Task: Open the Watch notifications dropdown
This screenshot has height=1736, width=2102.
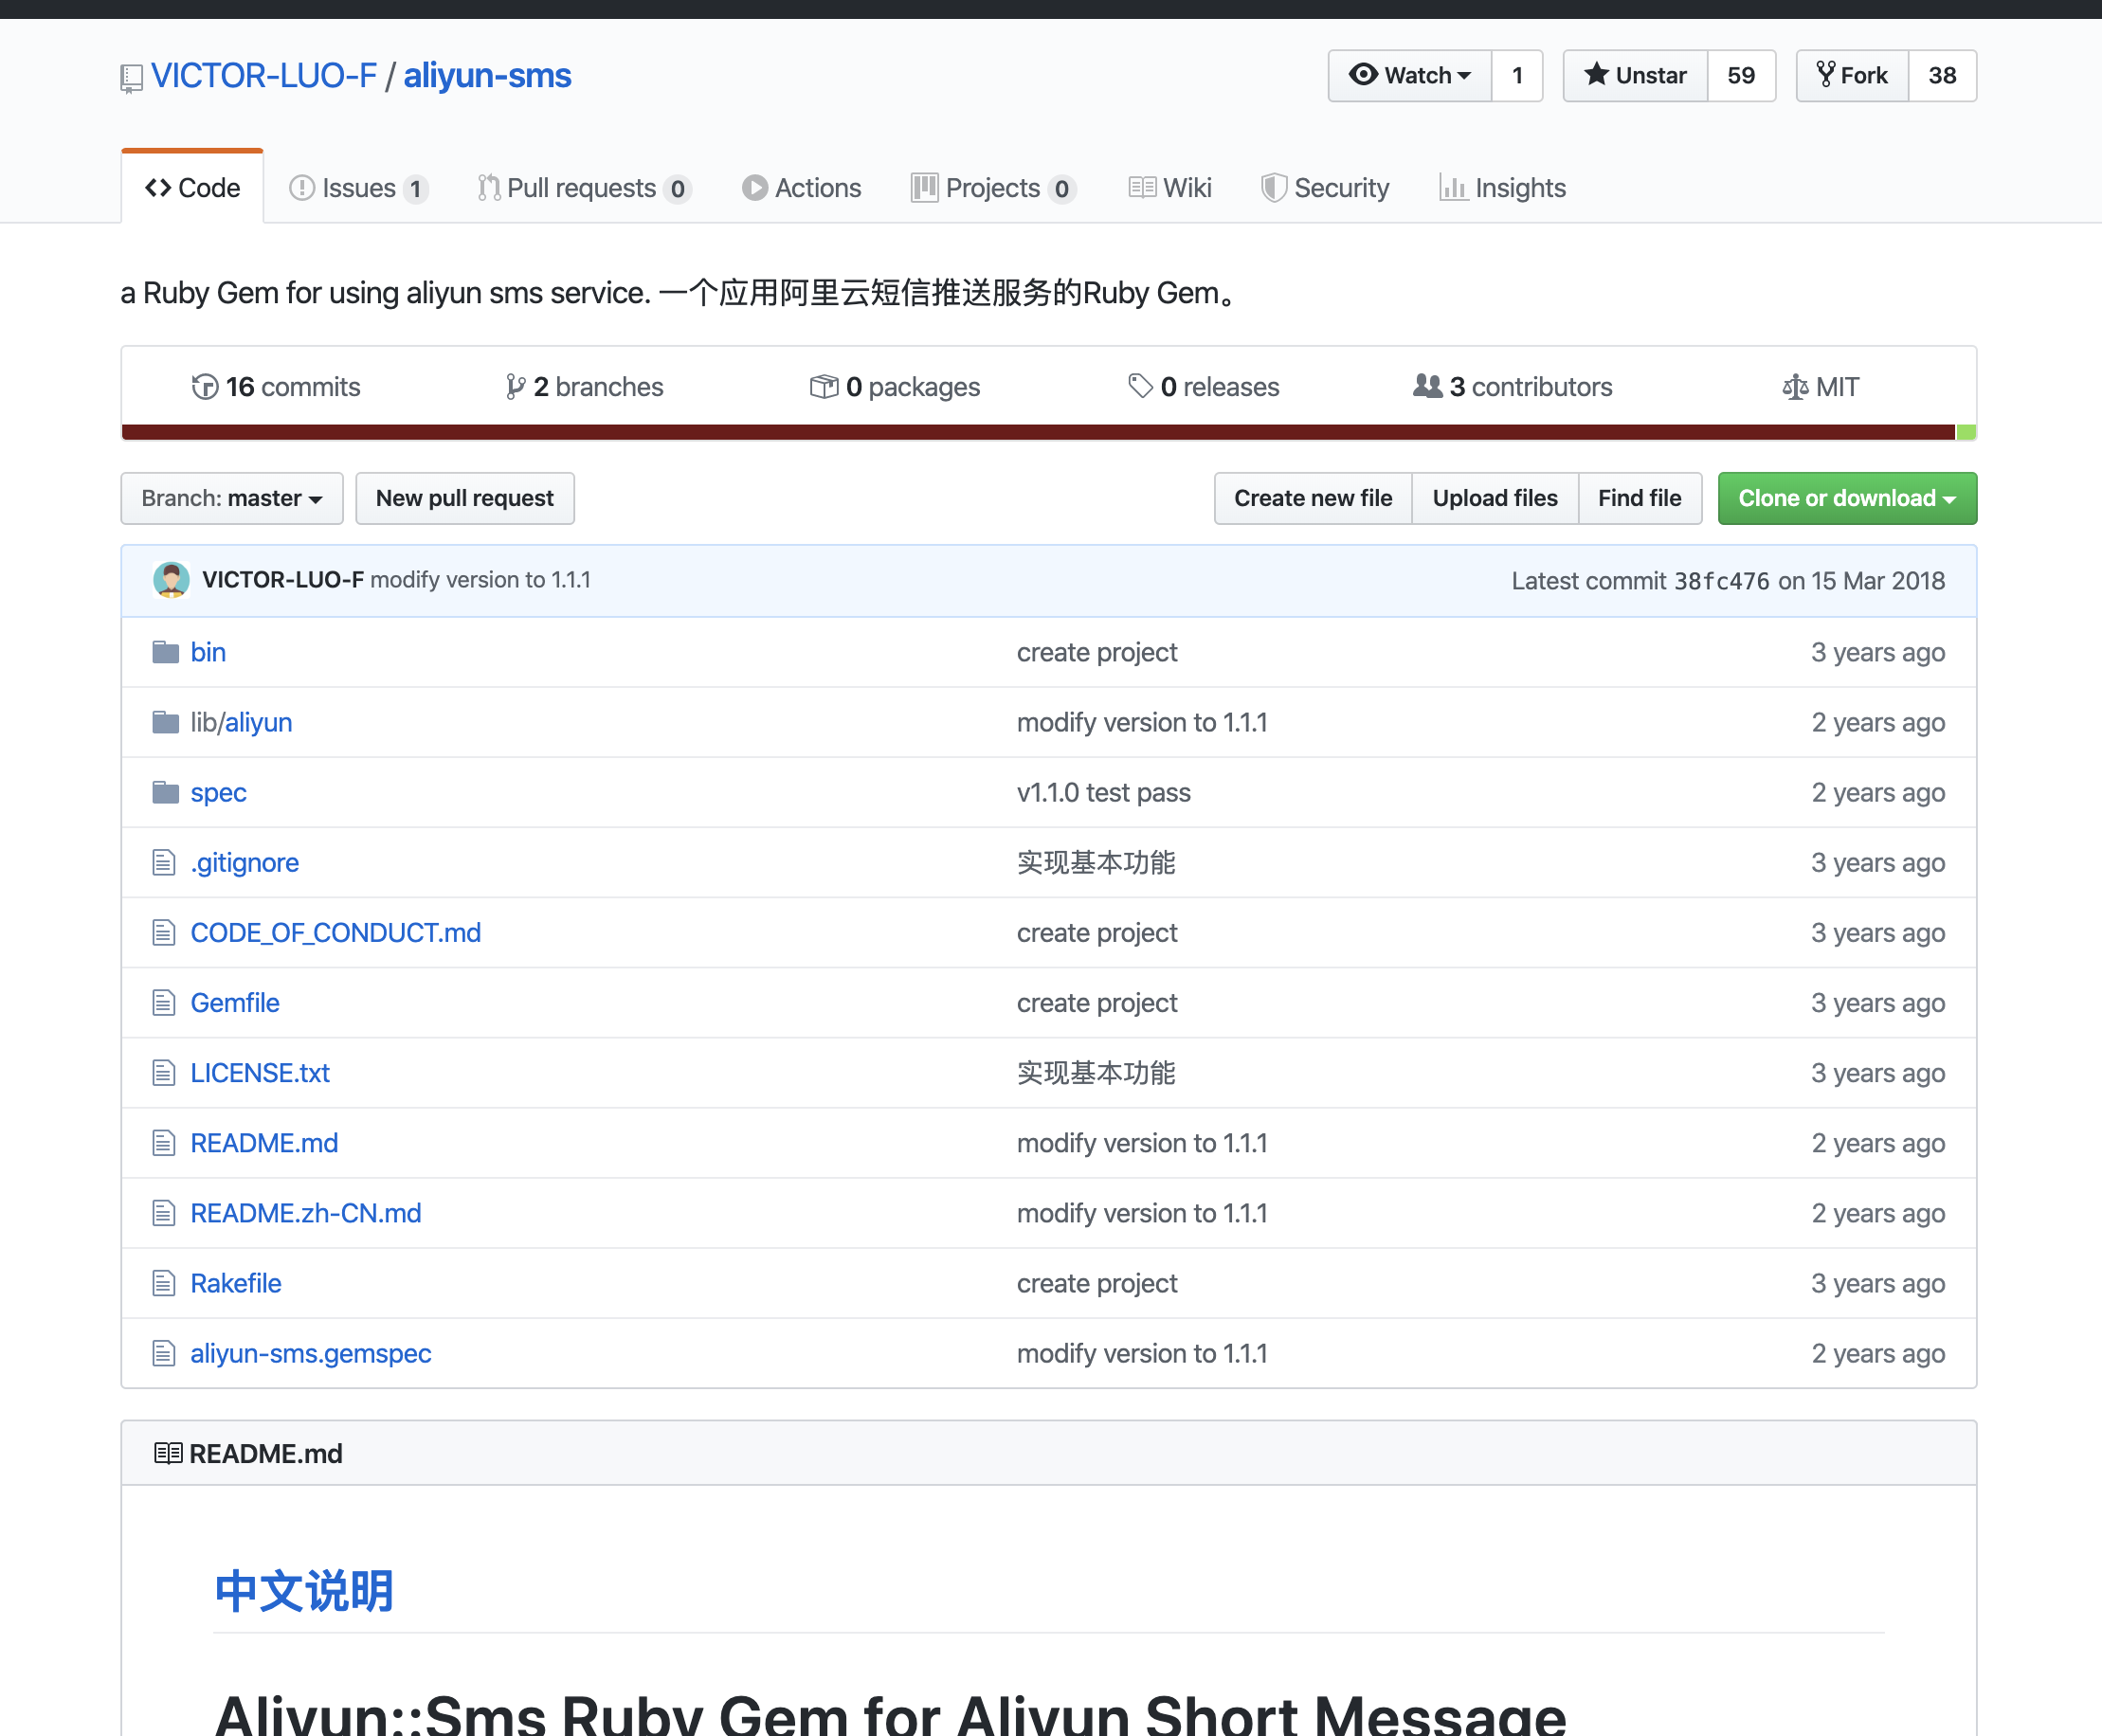Action: [x=1410, y=75]
